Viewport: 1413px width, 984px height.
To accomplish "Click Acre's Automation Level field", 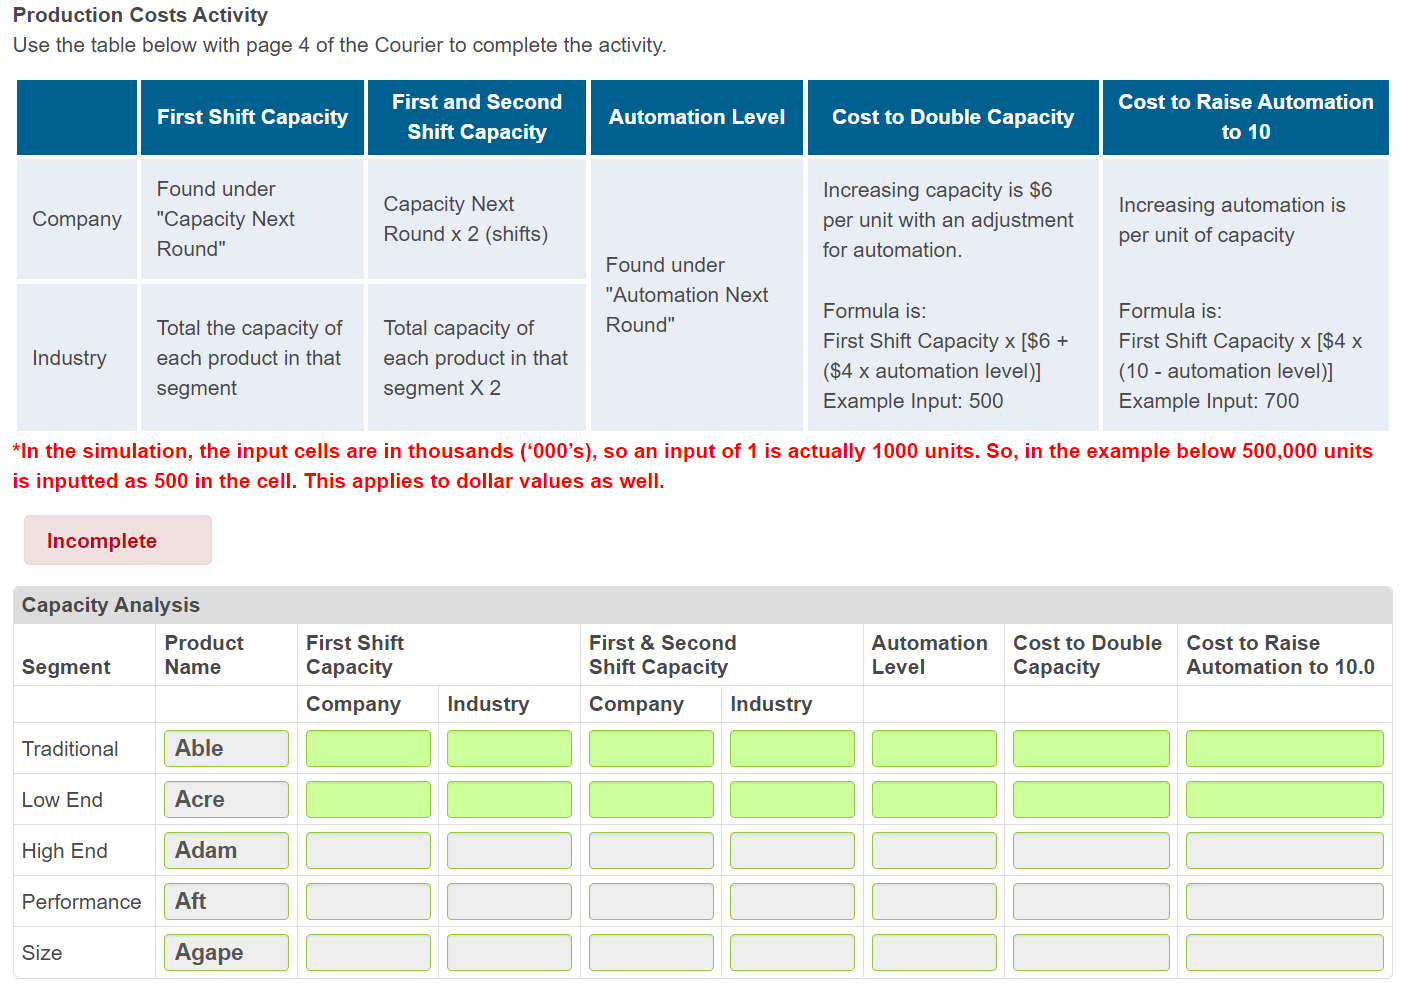I will 933,799.
